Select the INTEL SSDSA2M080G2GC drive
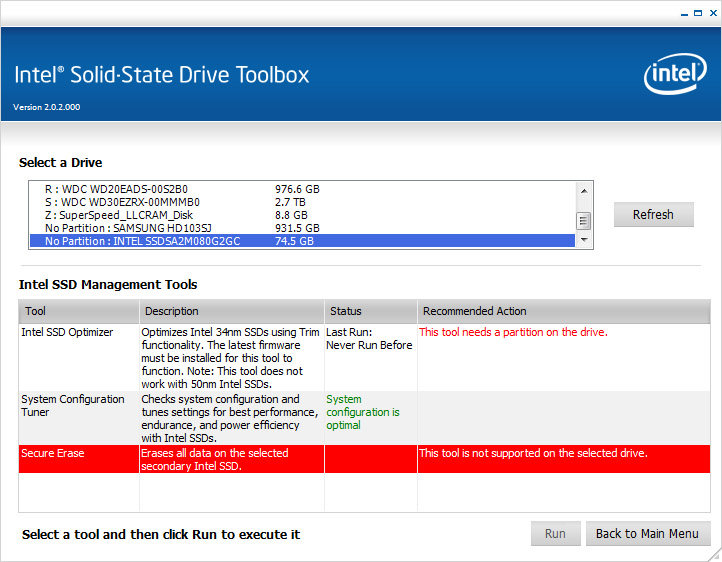Viewport: 722px width, 562px height. tap(302, 241)
